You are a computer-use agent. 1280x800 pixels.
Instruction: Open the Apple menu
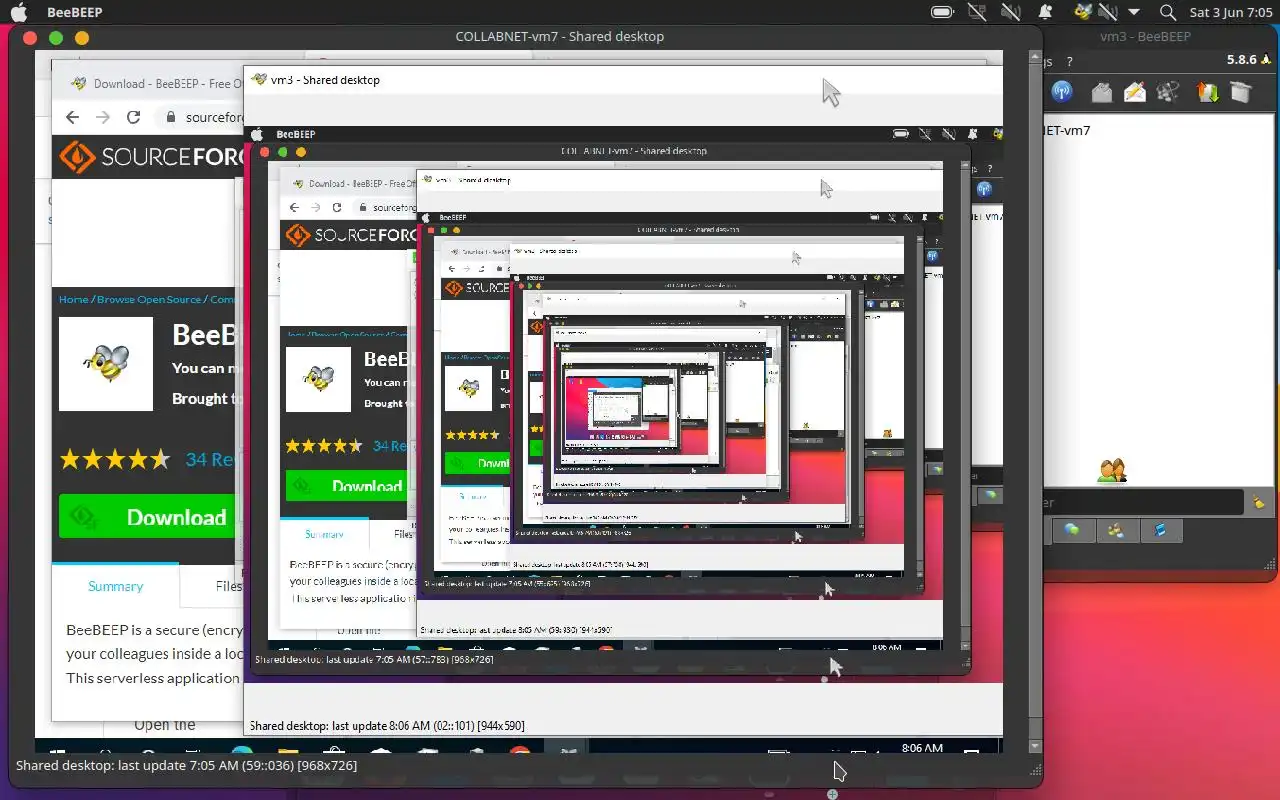click(18, 12)
